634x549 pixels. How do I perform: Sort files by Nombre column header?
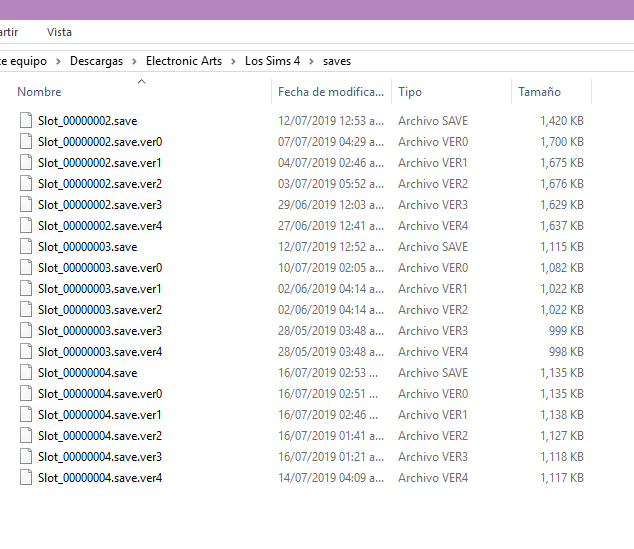[x=40, y=92]
